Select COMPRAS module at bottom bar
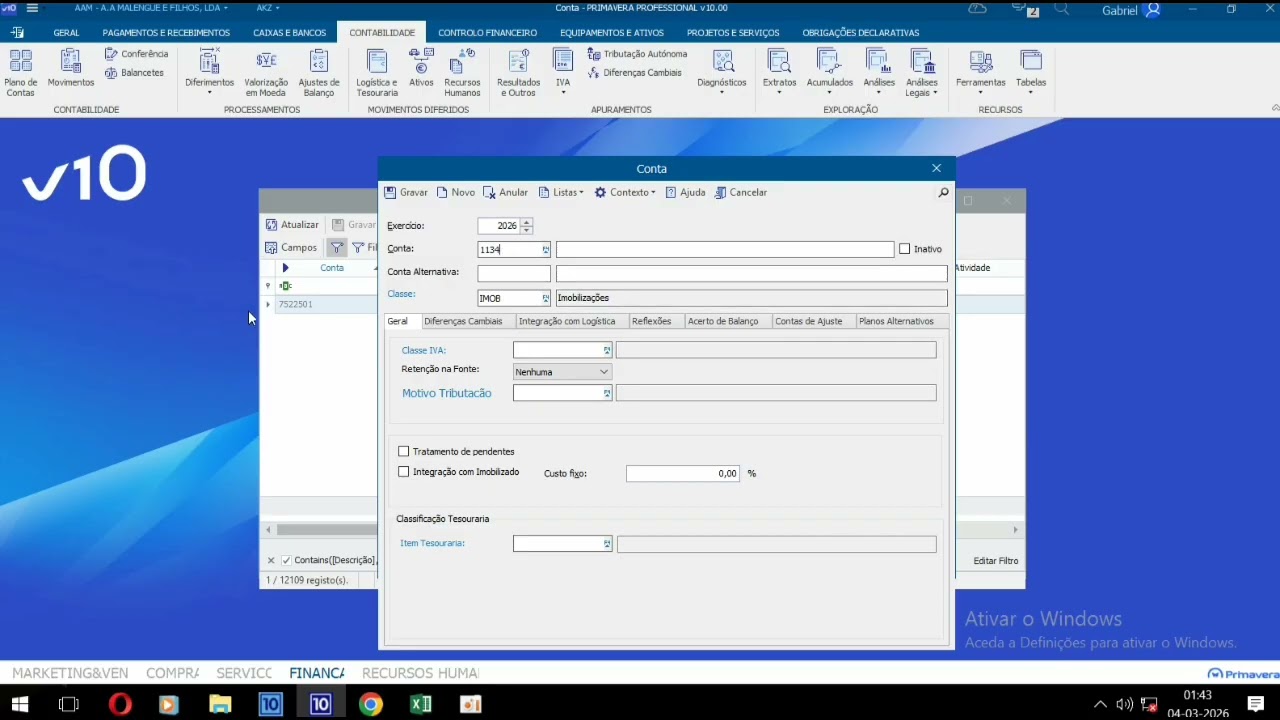Image resolution: width=1280 pixels, height=720 pixels. tap(172, 673)
